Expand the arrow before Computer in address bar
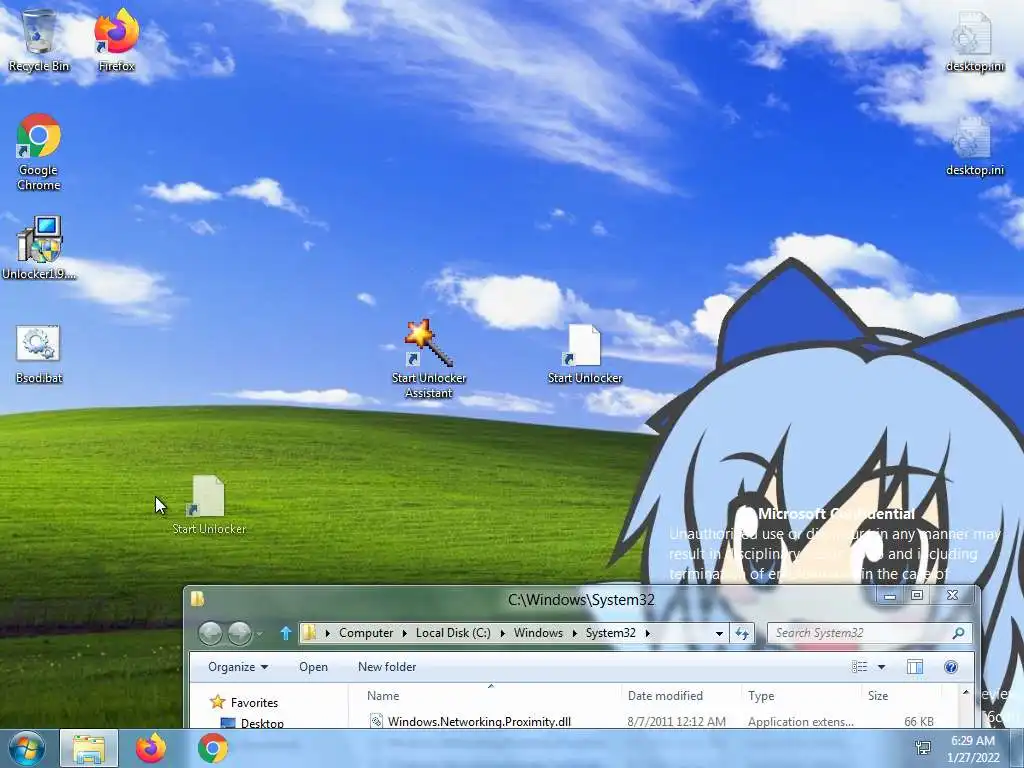Viewport: 1024px width, 768px height. click(327, 633)
